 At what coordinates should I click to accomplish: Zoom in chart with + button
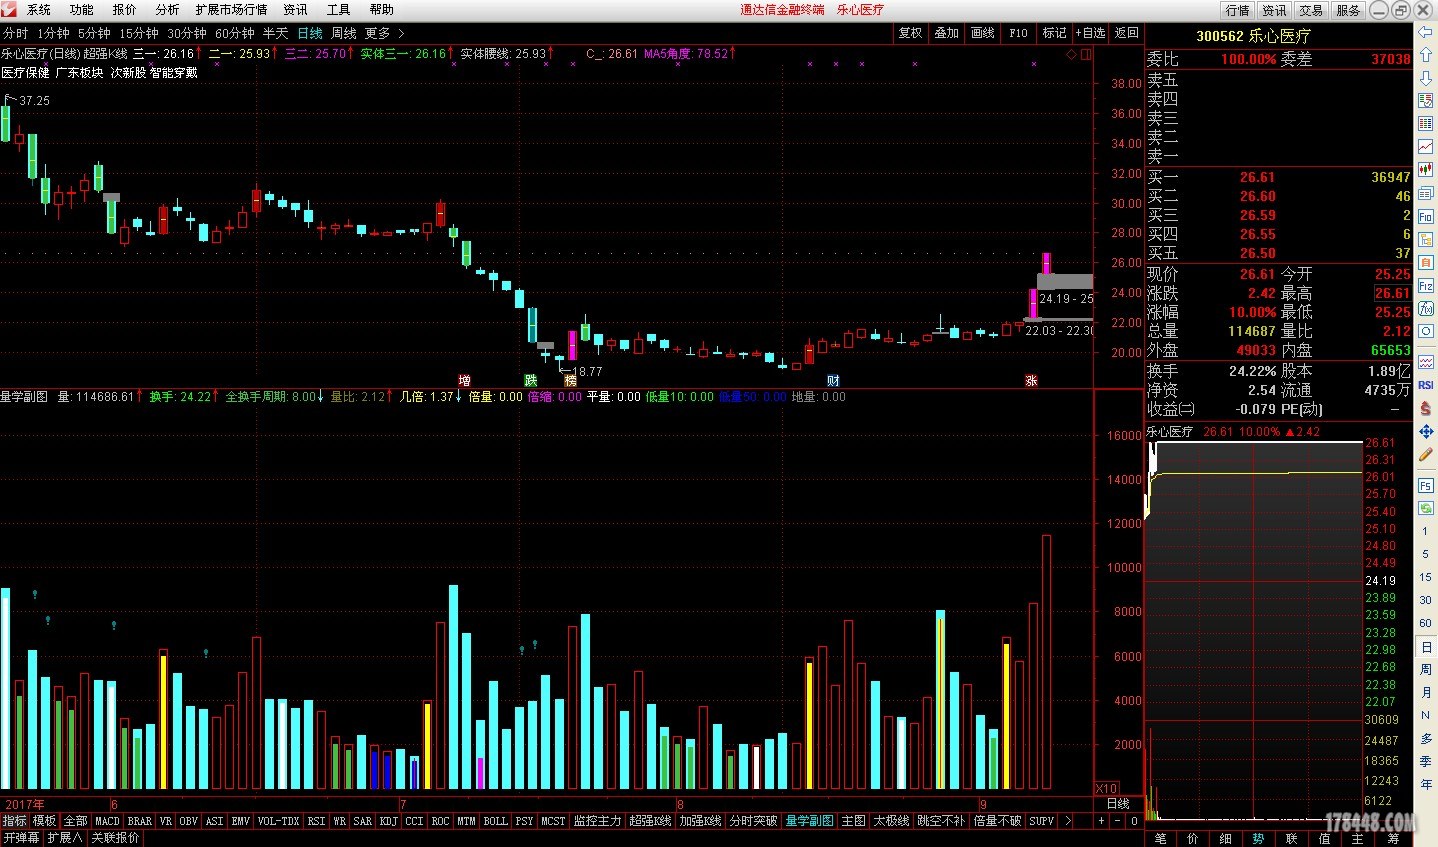point(1102,820)
